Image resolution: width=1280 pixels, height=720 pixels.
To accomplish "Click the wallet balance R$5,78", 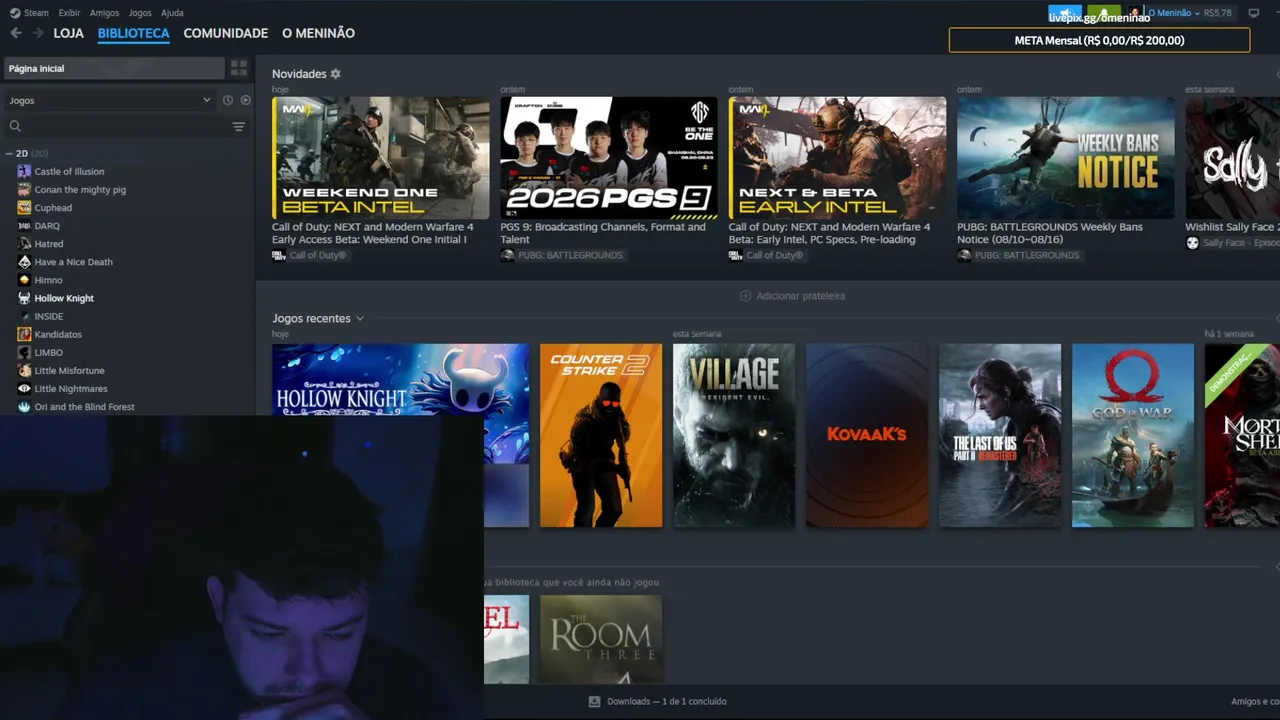I will tap(1218, 13).
